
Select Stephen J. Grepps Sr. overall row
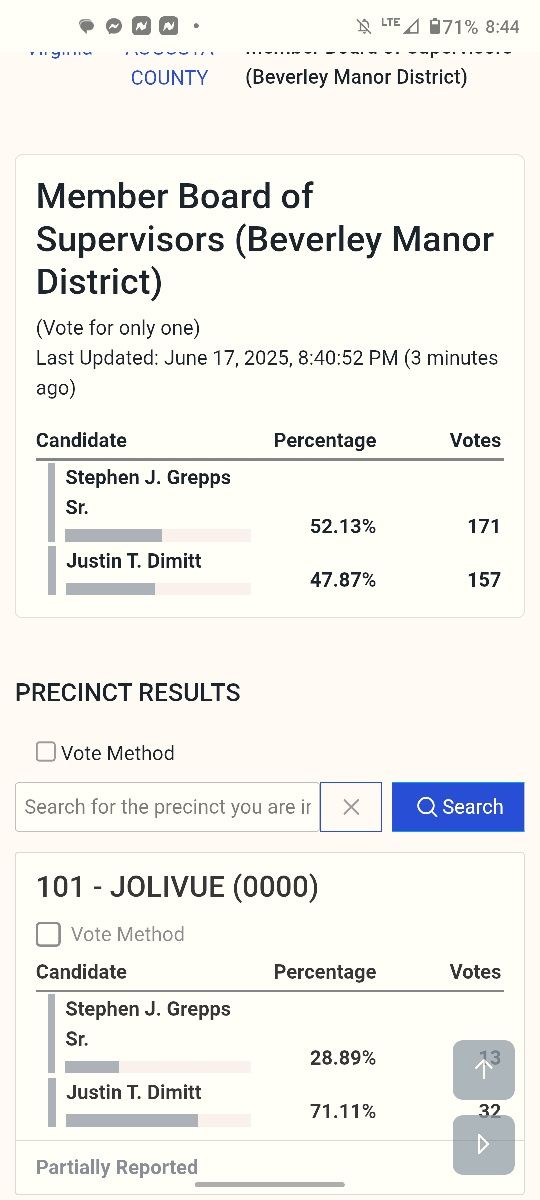point(276,503)
